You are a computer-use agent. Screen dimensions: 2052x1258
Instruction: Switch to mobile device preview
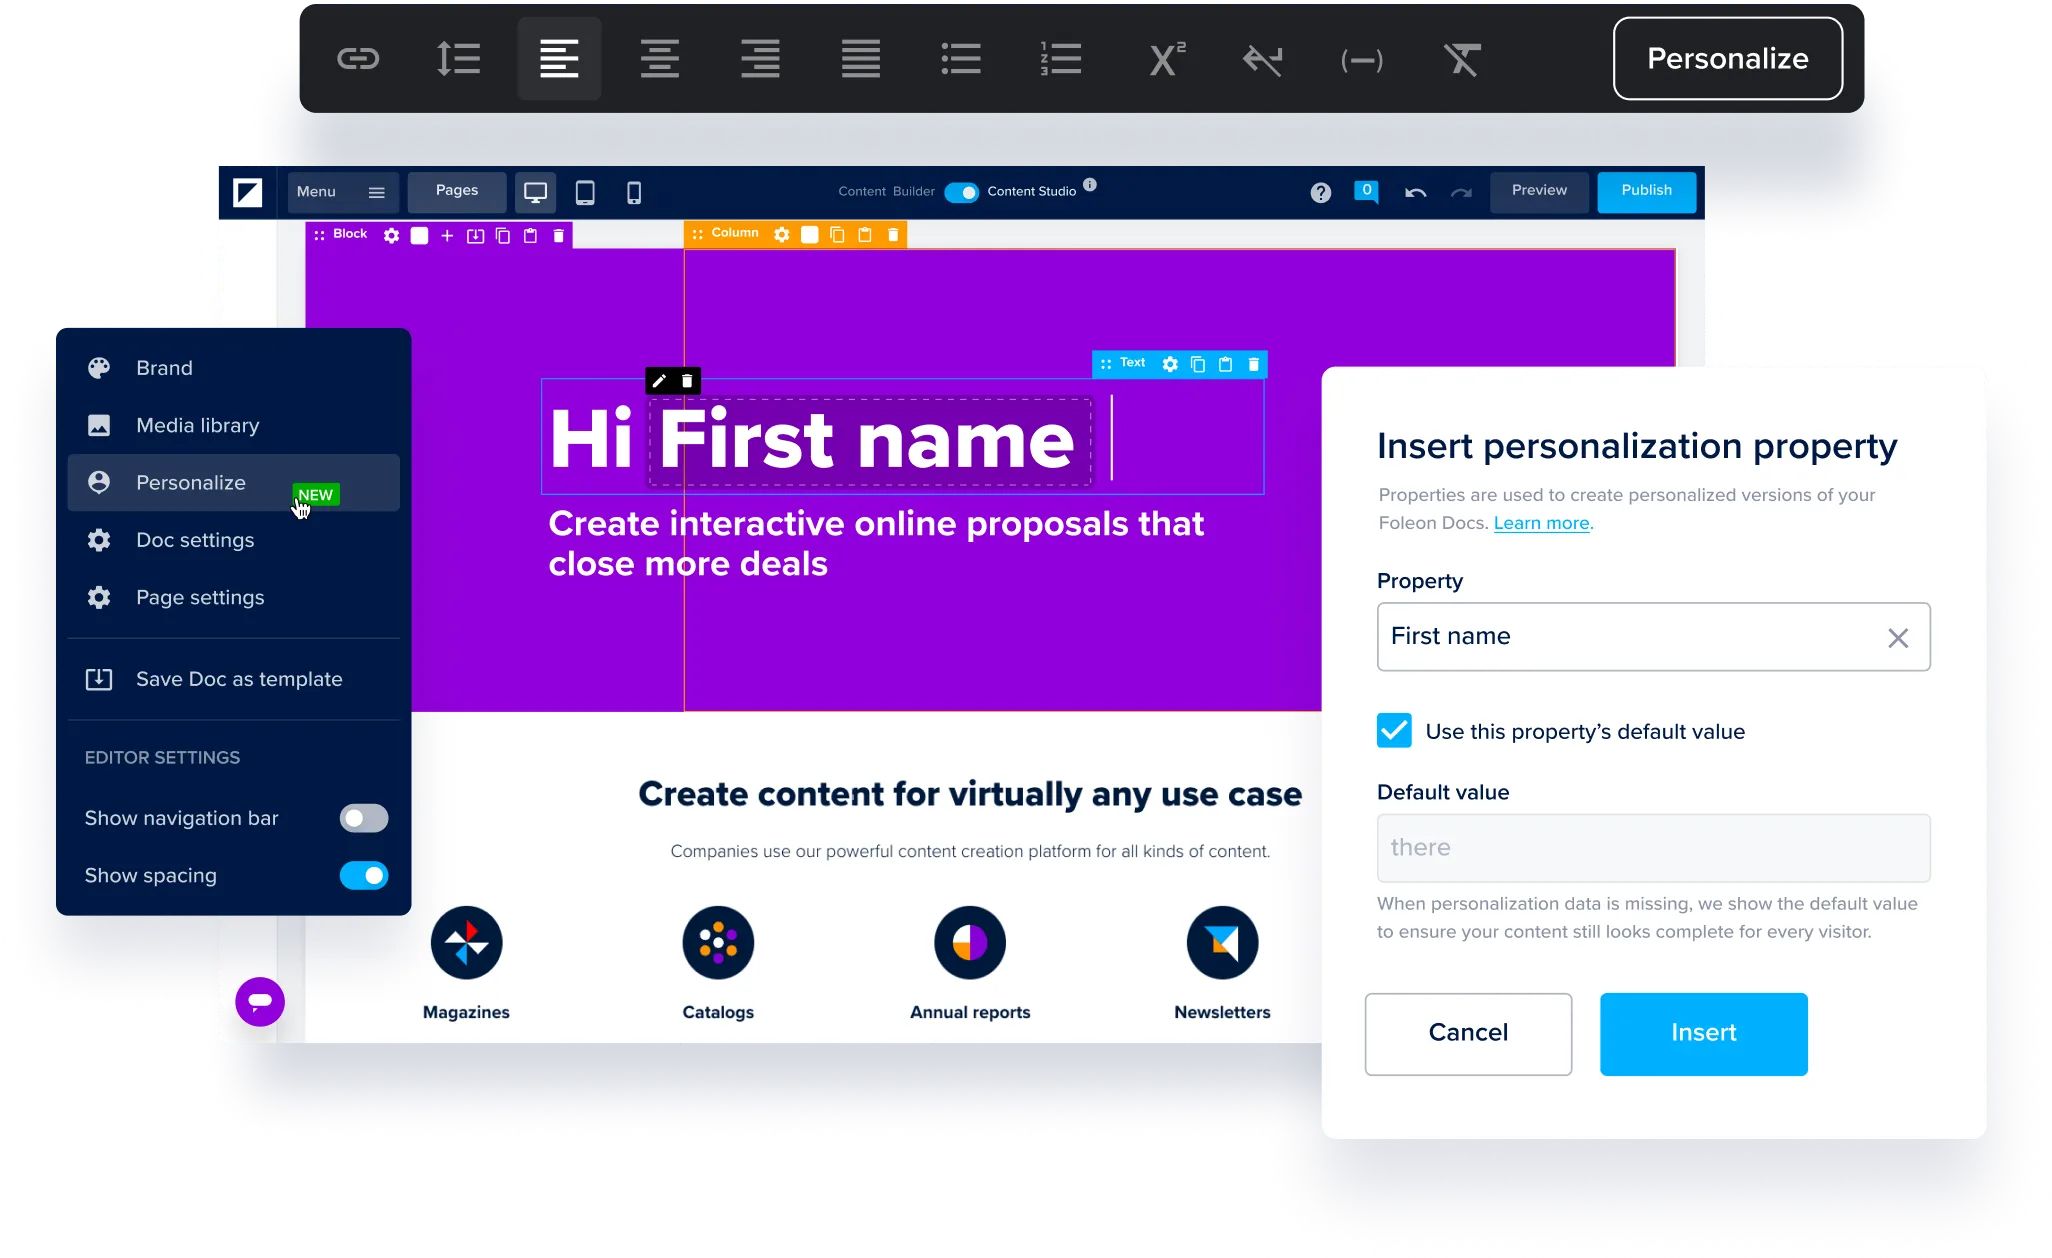(x=634, y=192)
